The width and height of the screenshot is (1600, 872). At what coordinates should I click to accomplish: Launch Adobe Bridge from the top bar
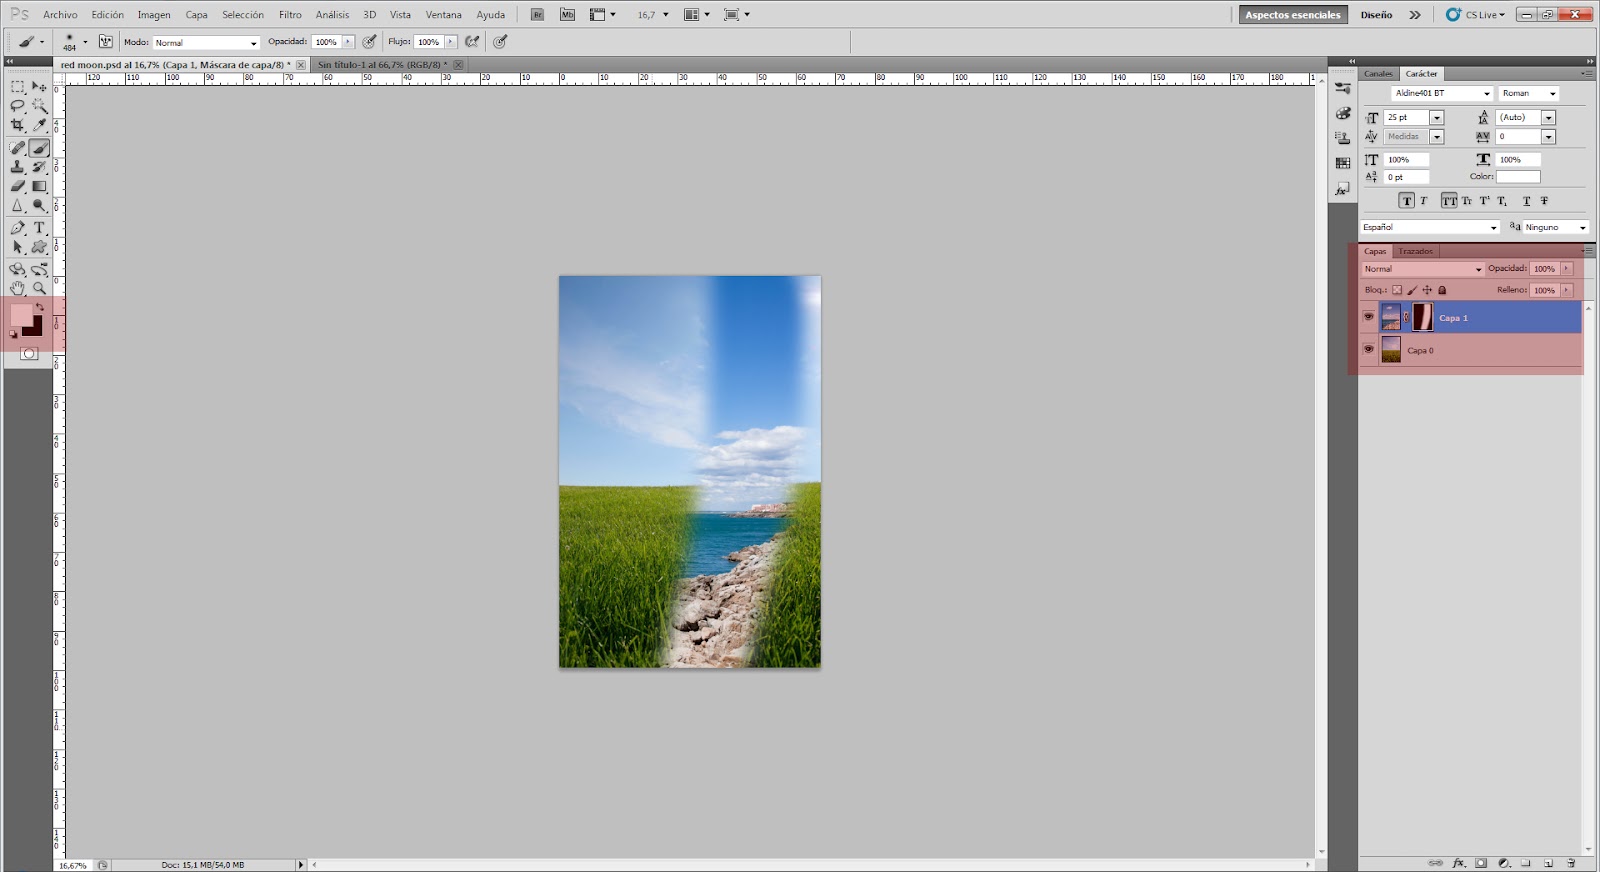coord(537,15)
